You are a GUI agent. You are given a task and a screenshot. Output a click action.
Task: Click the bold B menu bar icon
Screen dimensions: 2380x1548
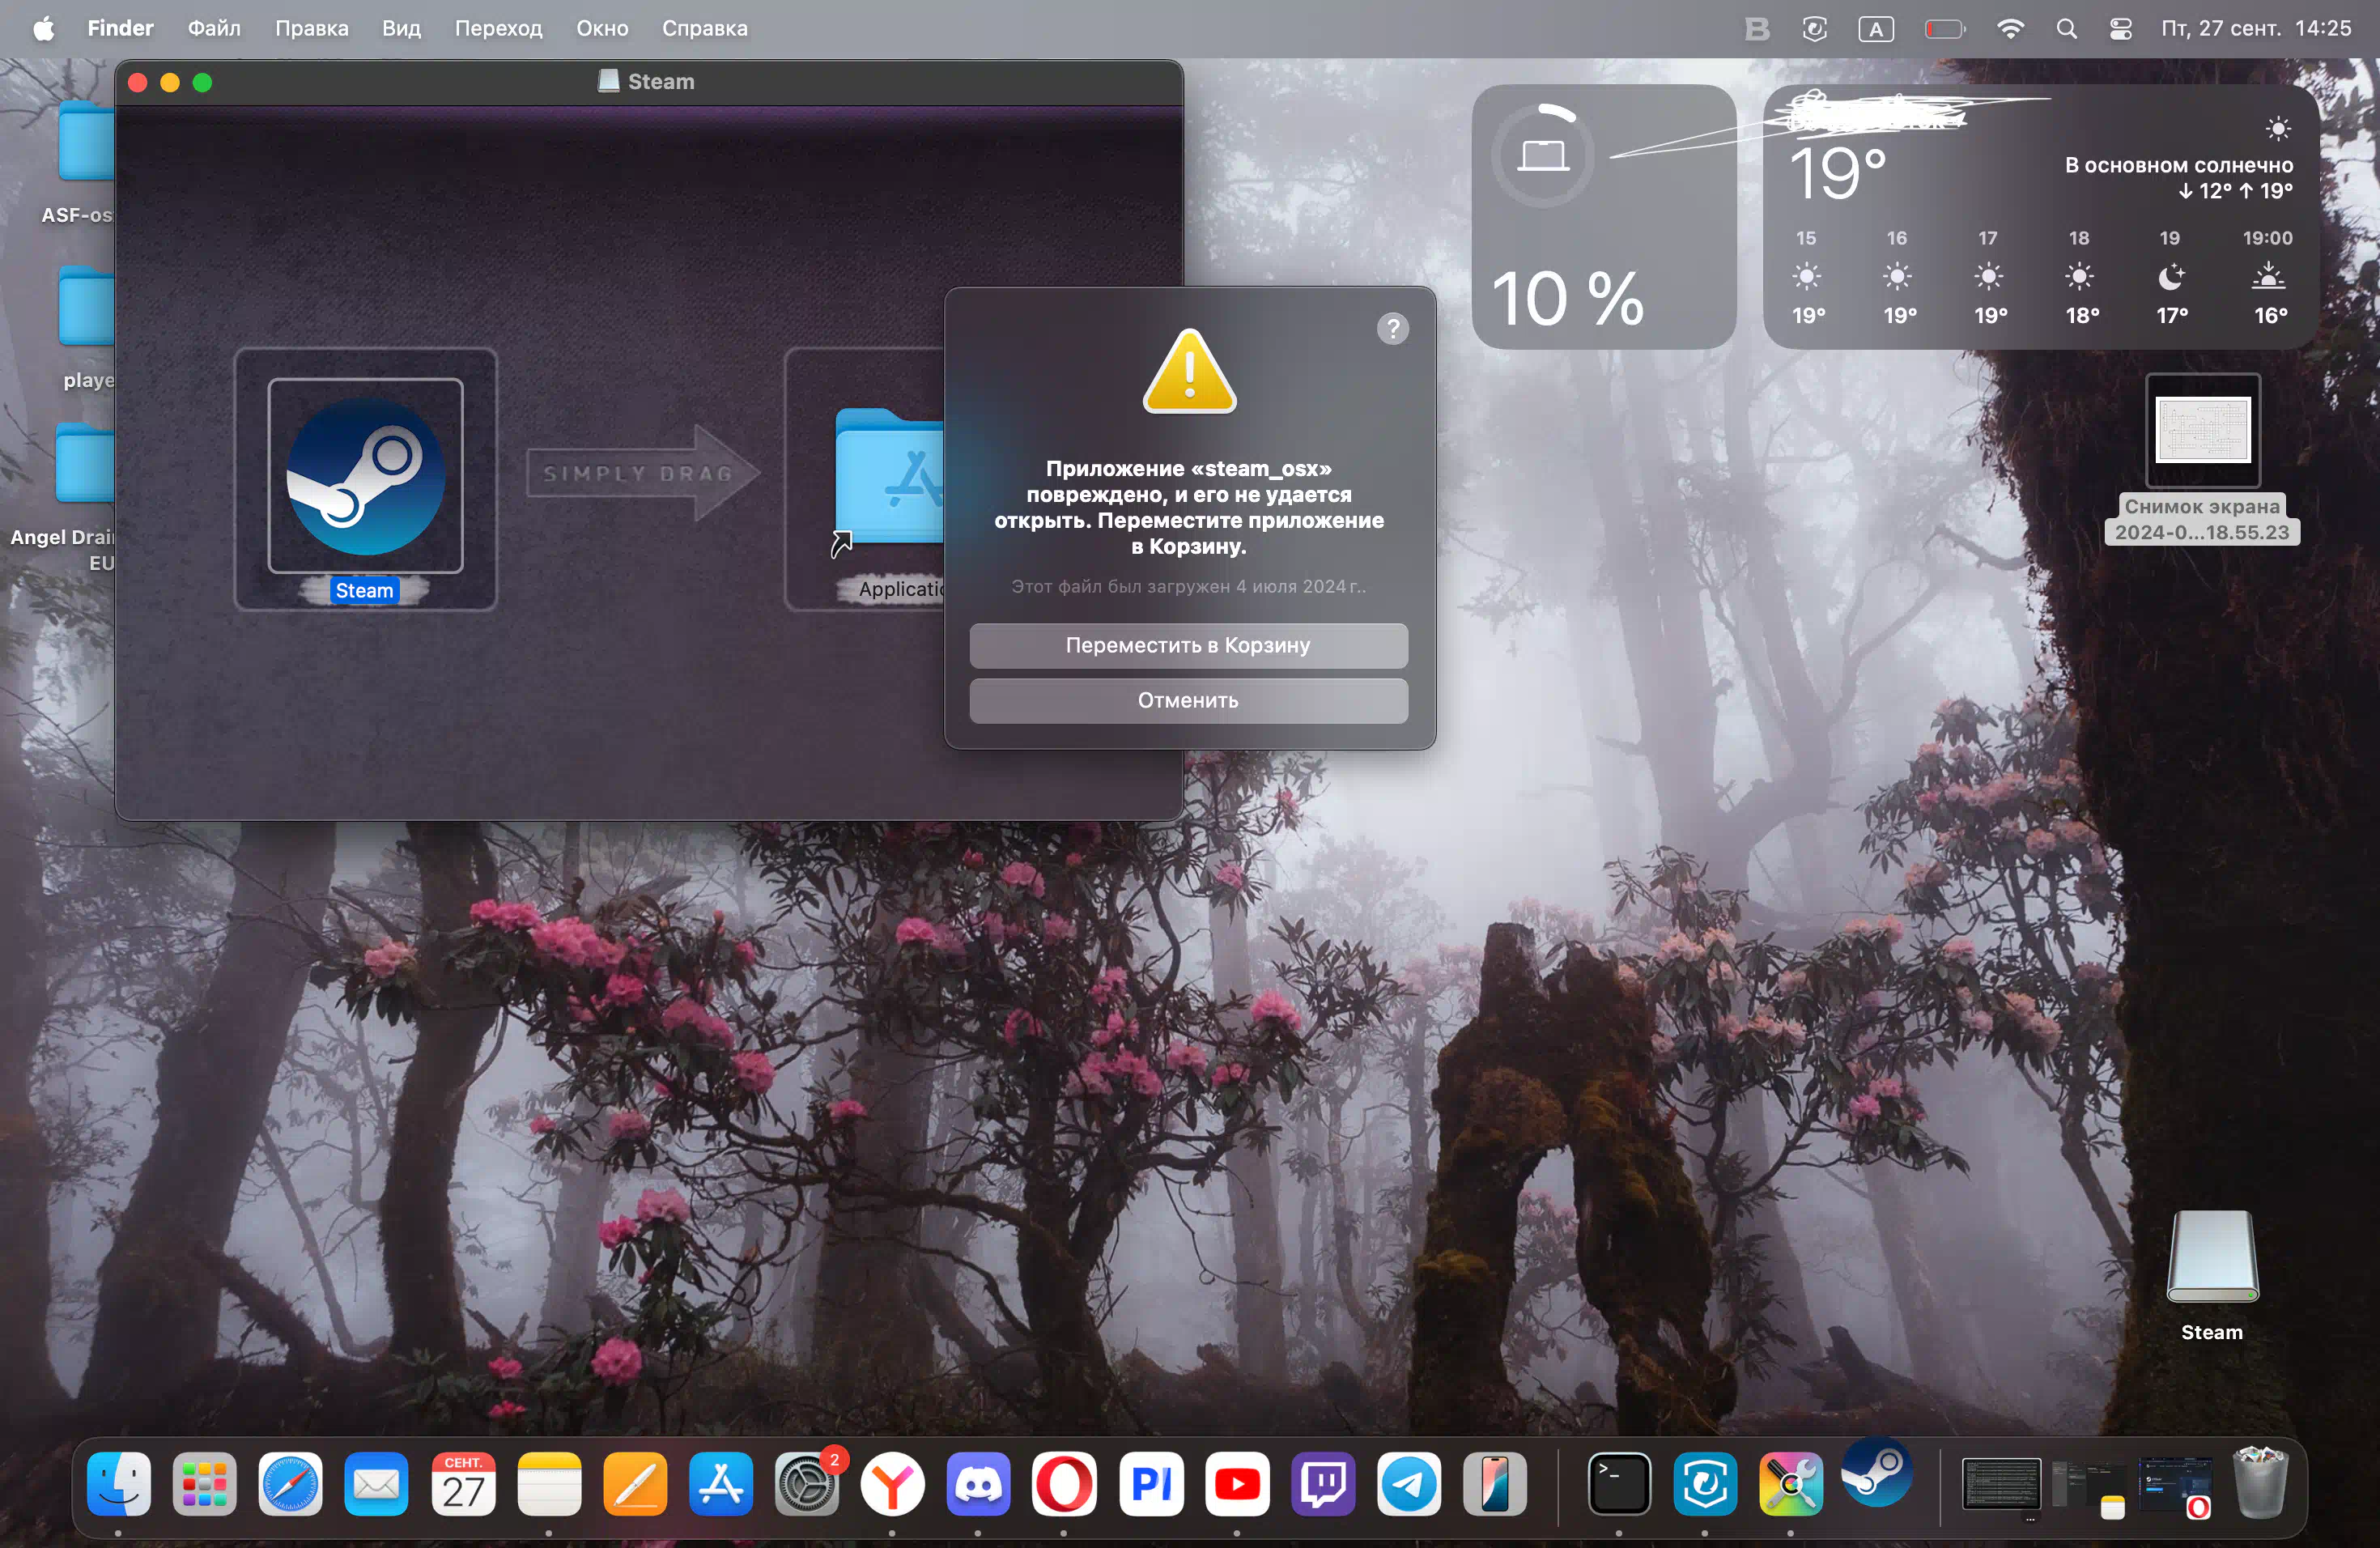(1757, 28)
